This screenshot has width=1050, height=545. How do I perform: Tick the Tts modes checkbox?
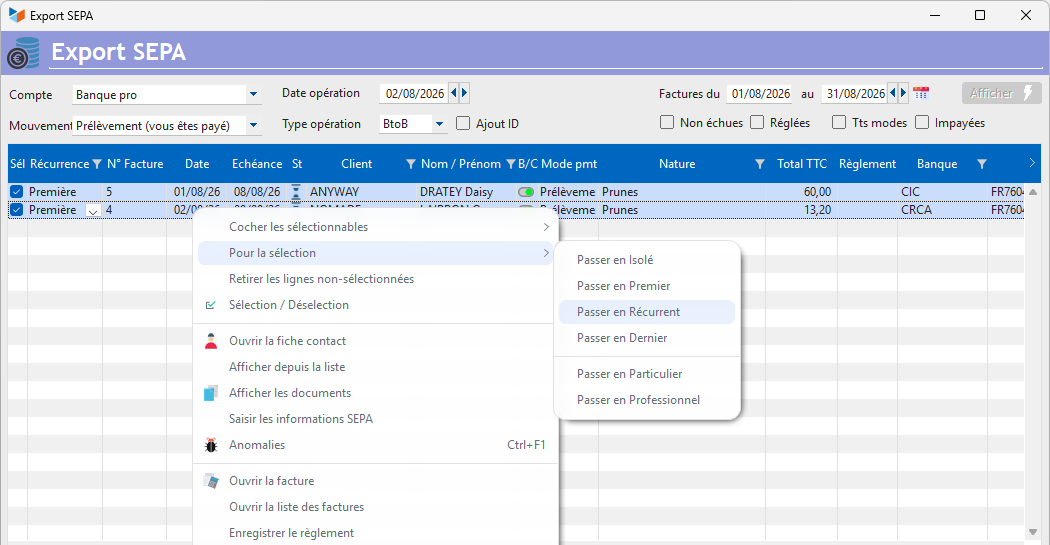point(839,123)
